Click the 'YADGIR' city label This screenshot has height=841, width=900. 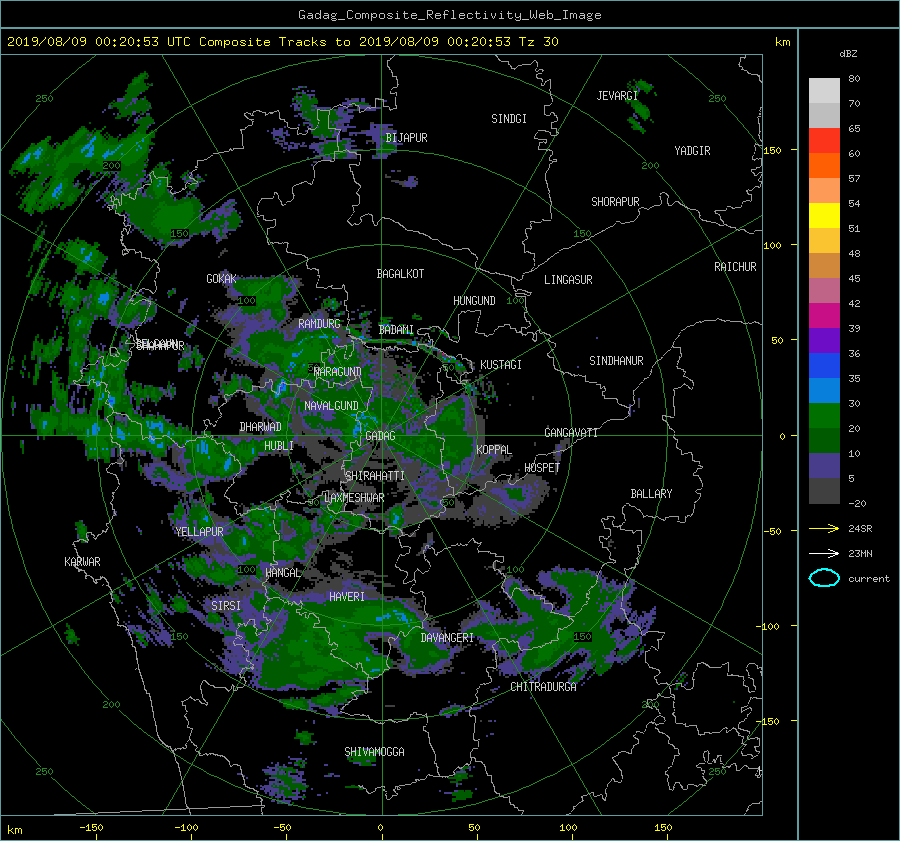tap(692, 151)
